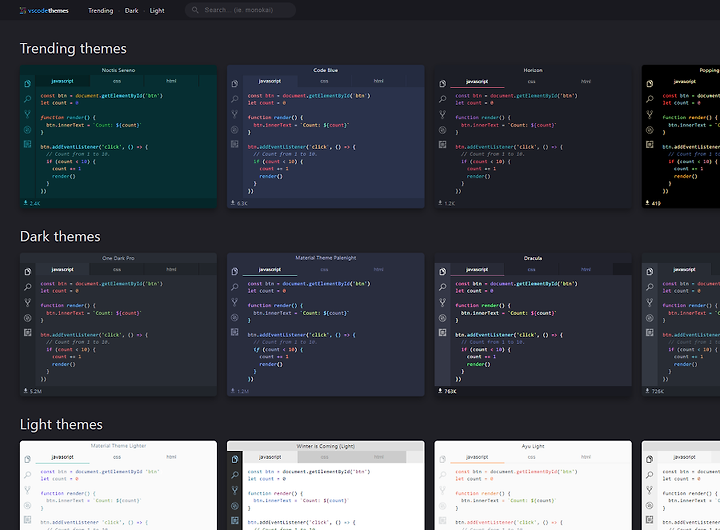This screenshot has width=720, height=530.
Task: Click the search icon in Dracula card
Action: [442, 287]
